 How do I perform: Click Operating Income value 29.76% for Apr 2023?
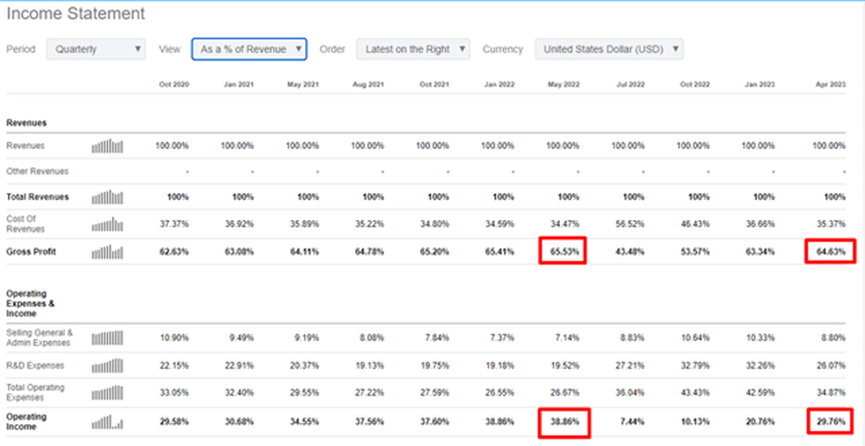pos(831,422)
